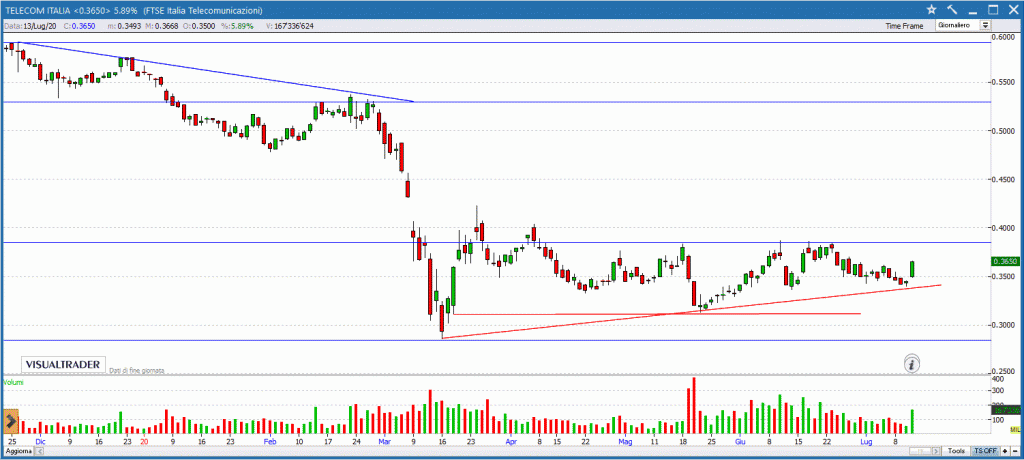Click the 400 volume axis label
1024x460 pixels.
click(1000, 379)
